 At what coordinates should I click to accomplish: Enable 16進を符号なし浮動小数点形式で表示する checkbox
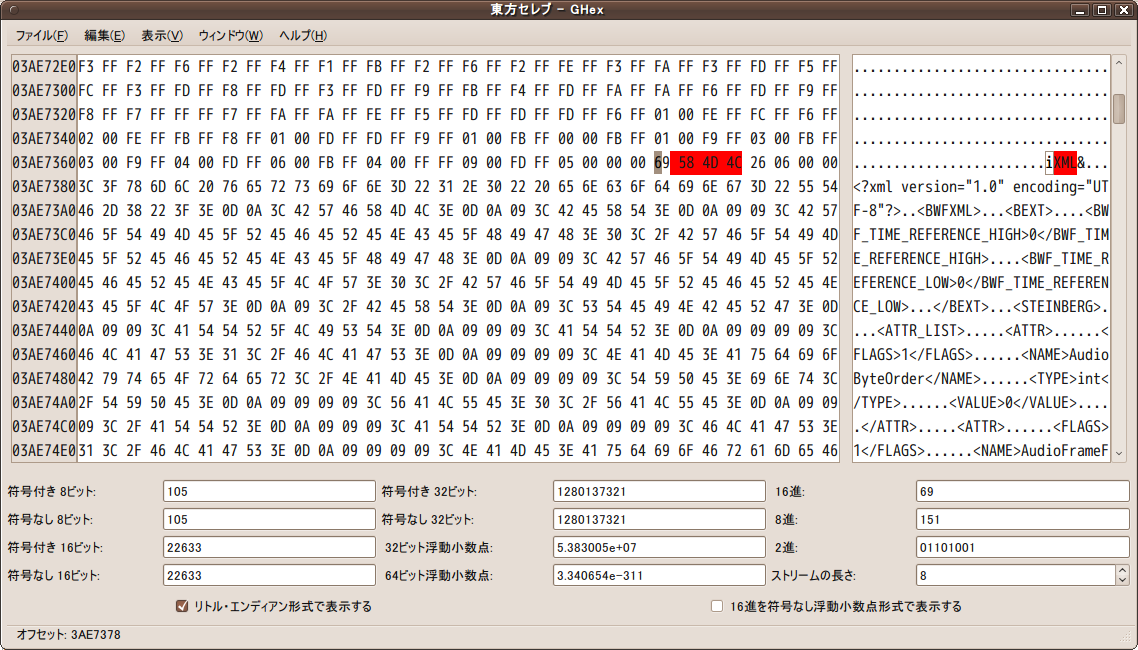tap(716, 606)
